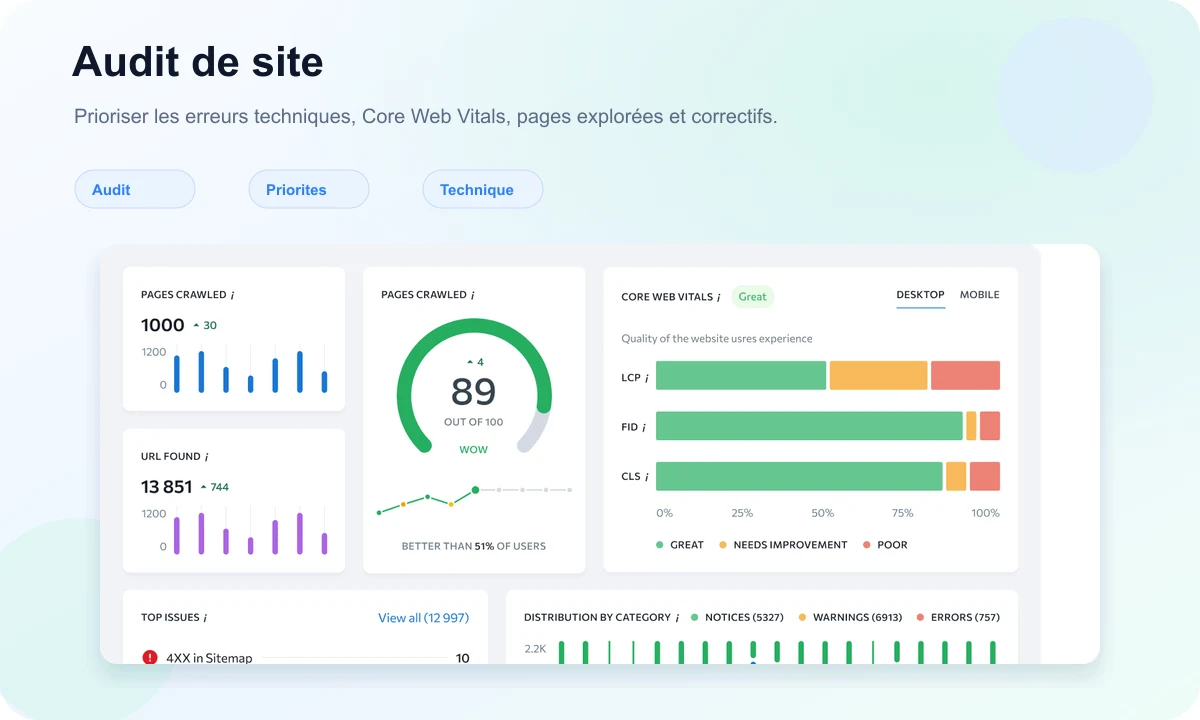
Task: Click info icon beside FID
Action: [644, 428]
